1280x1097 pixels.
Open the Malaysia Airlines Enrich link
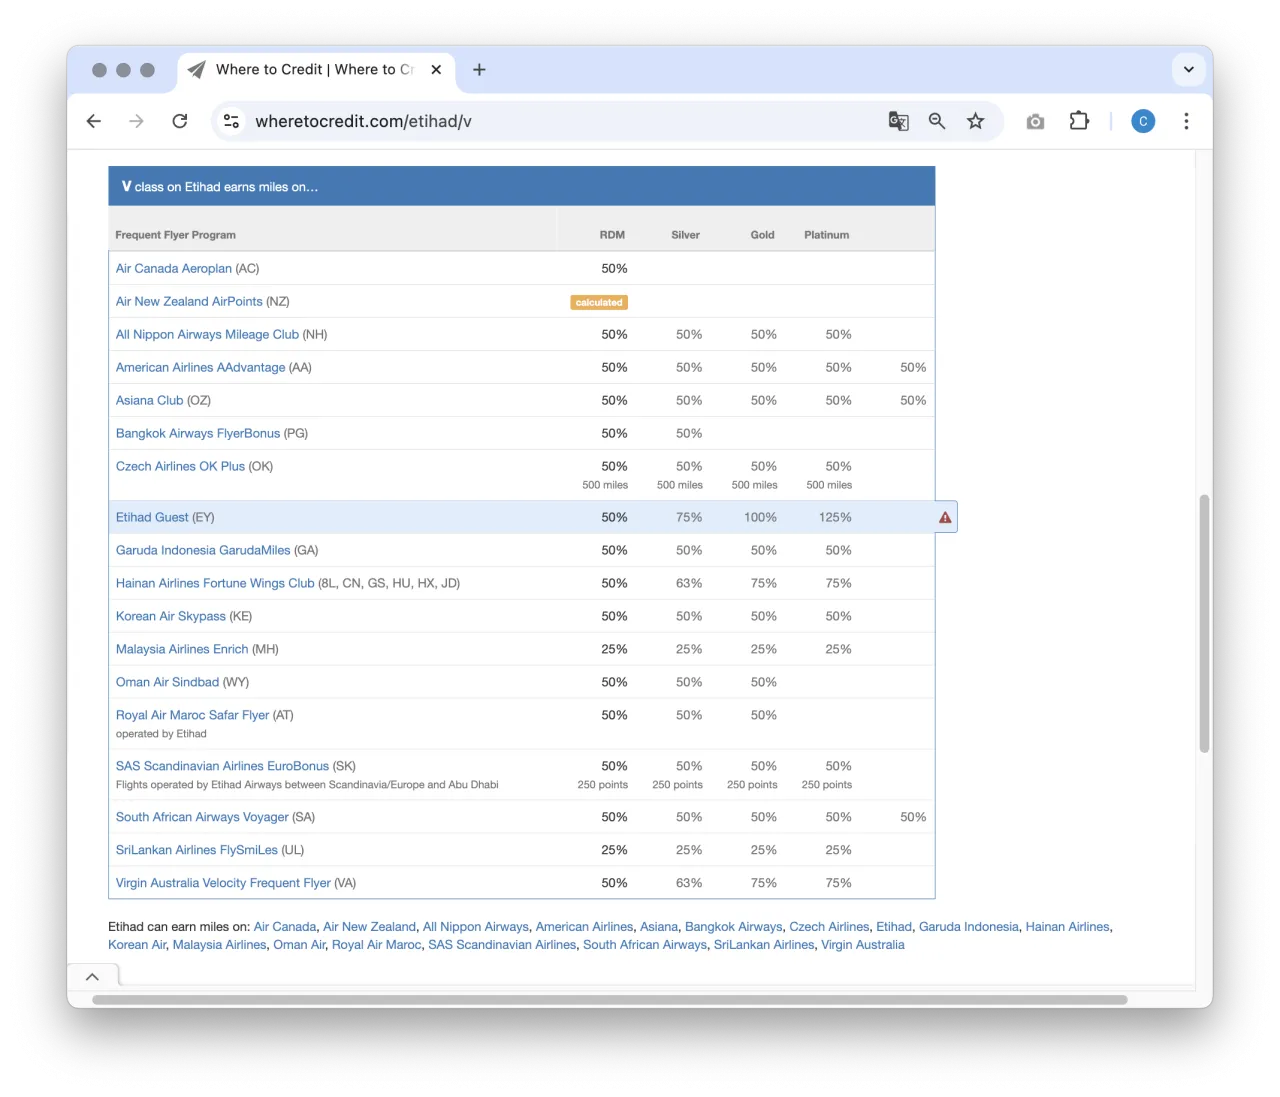(x=182, y=649)
